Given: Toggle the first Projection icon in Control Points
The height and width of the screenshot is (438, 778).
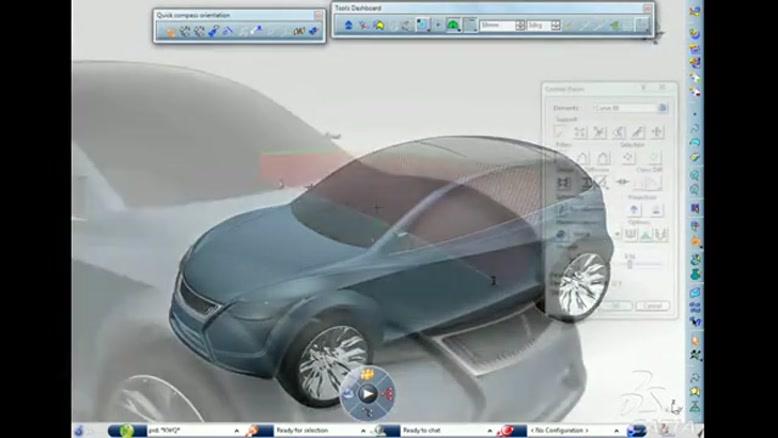Looking at the screenshot, I should click(635, 209).
